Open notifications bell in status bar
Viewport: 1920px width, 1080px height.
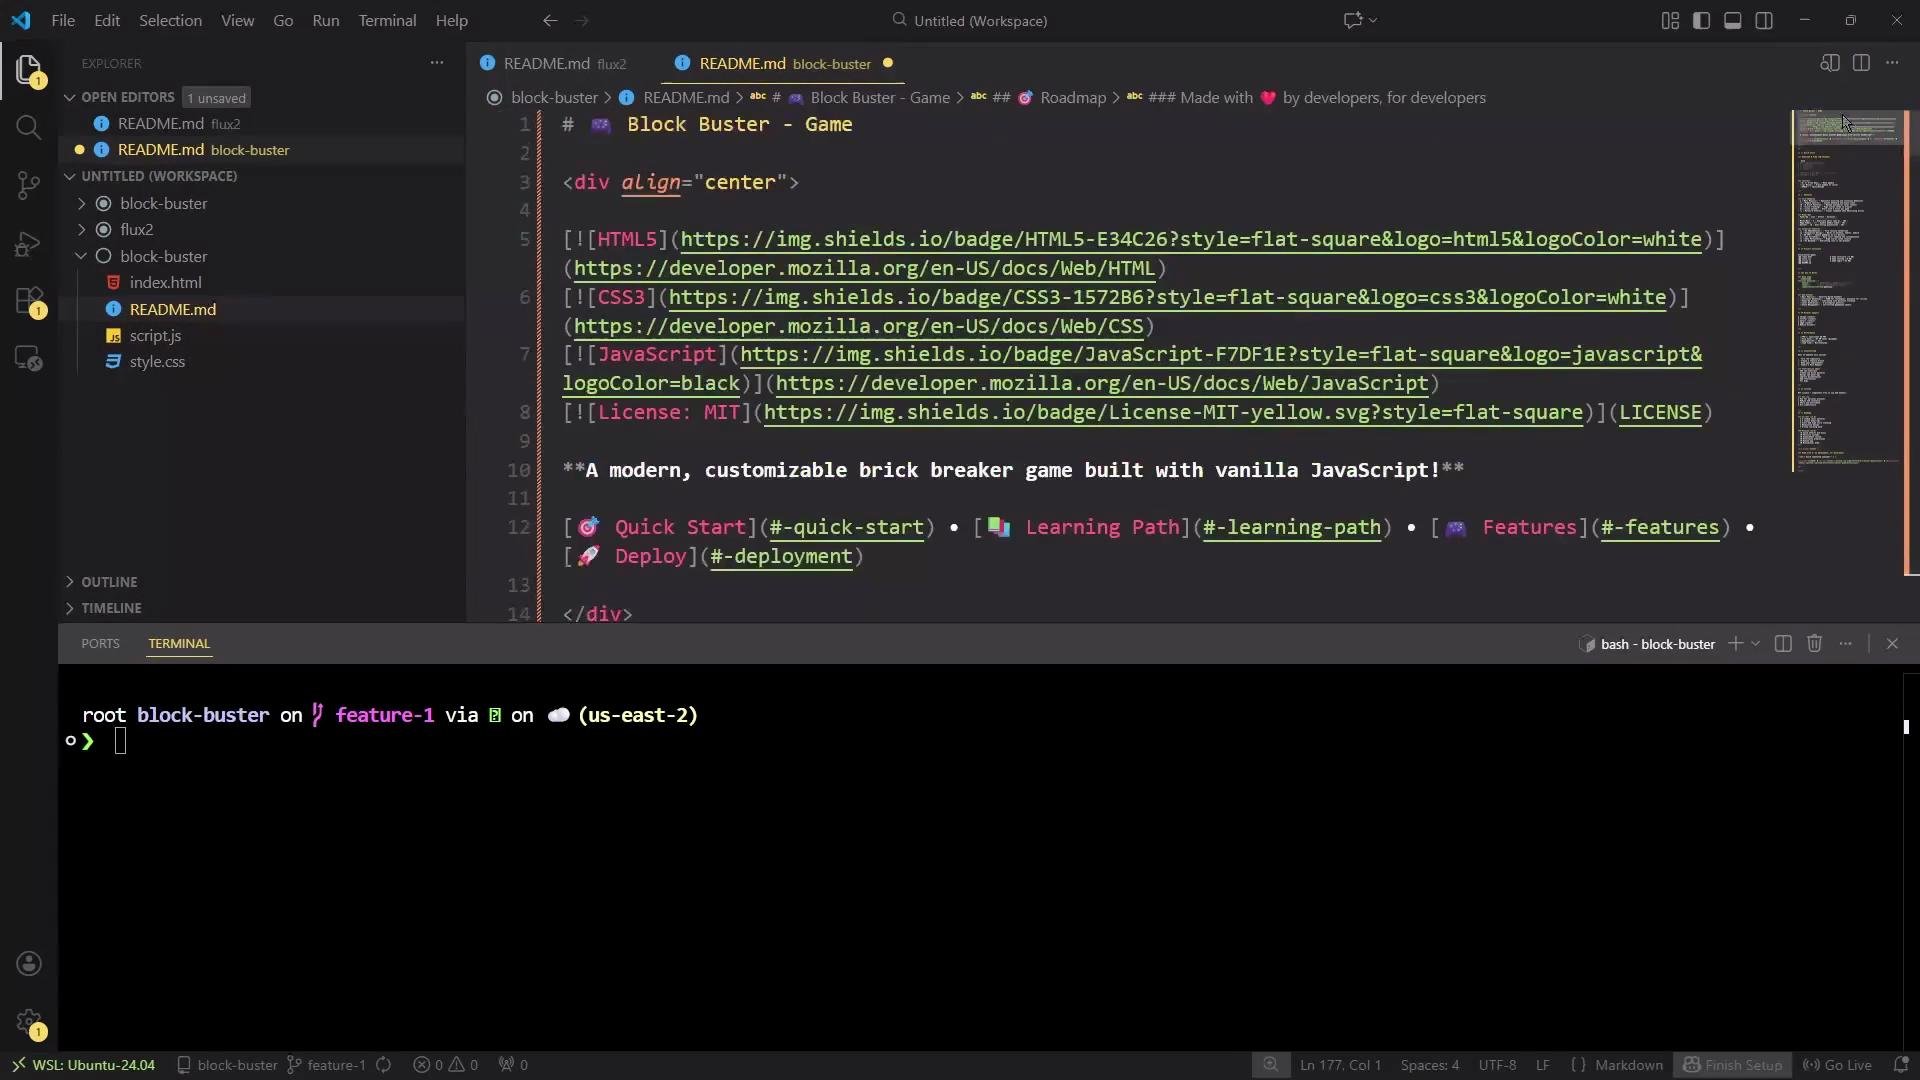click(x=1901, y=1065)
